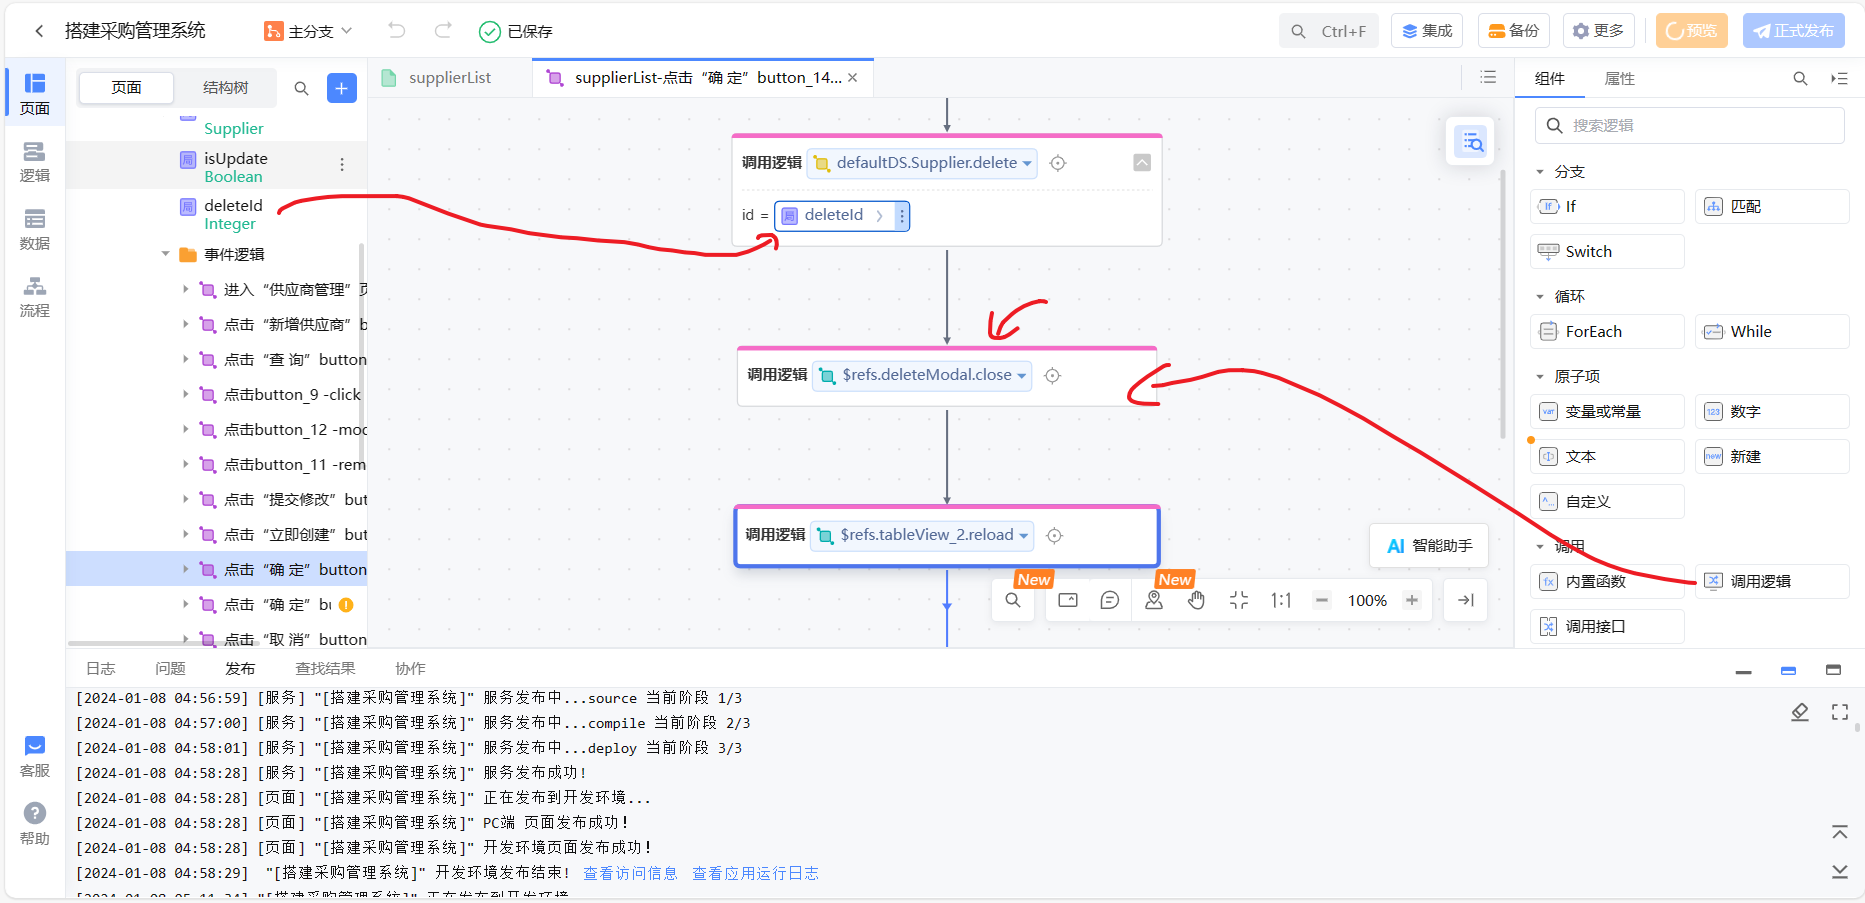Click the fit-to-screen shrink icon
The width and height of the screenshot is (1865, 903).
tap(1239, 600)
